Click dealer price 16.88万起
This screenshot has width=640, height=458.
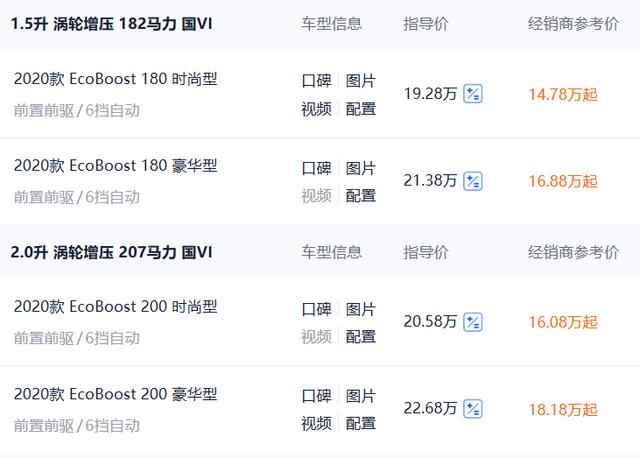[x=563, y=181]
